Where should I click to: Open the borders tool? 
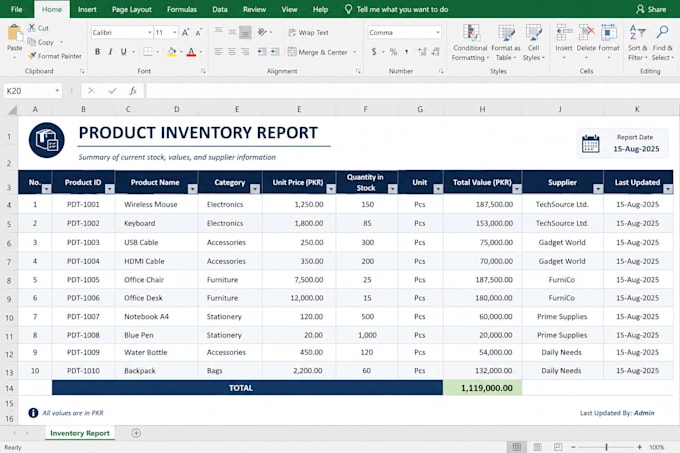[x=148, y=52]
